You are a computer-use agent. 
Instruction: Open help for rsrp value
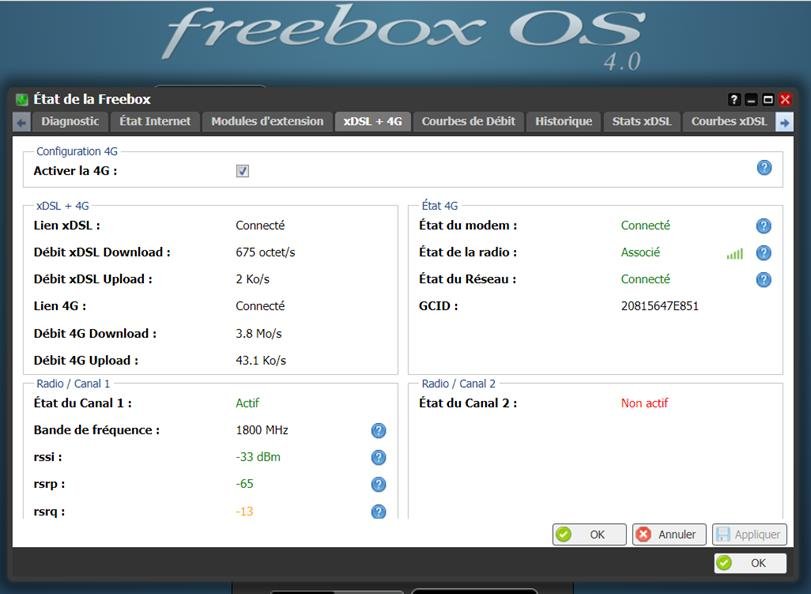pos(379,484)
